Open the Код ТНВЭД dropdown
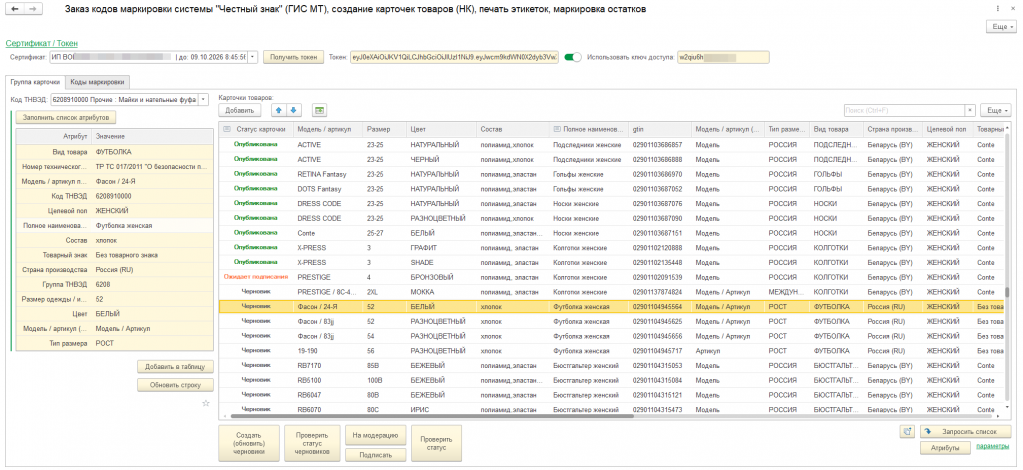This screenshot has height=470, width=1023. pos(204,100)
